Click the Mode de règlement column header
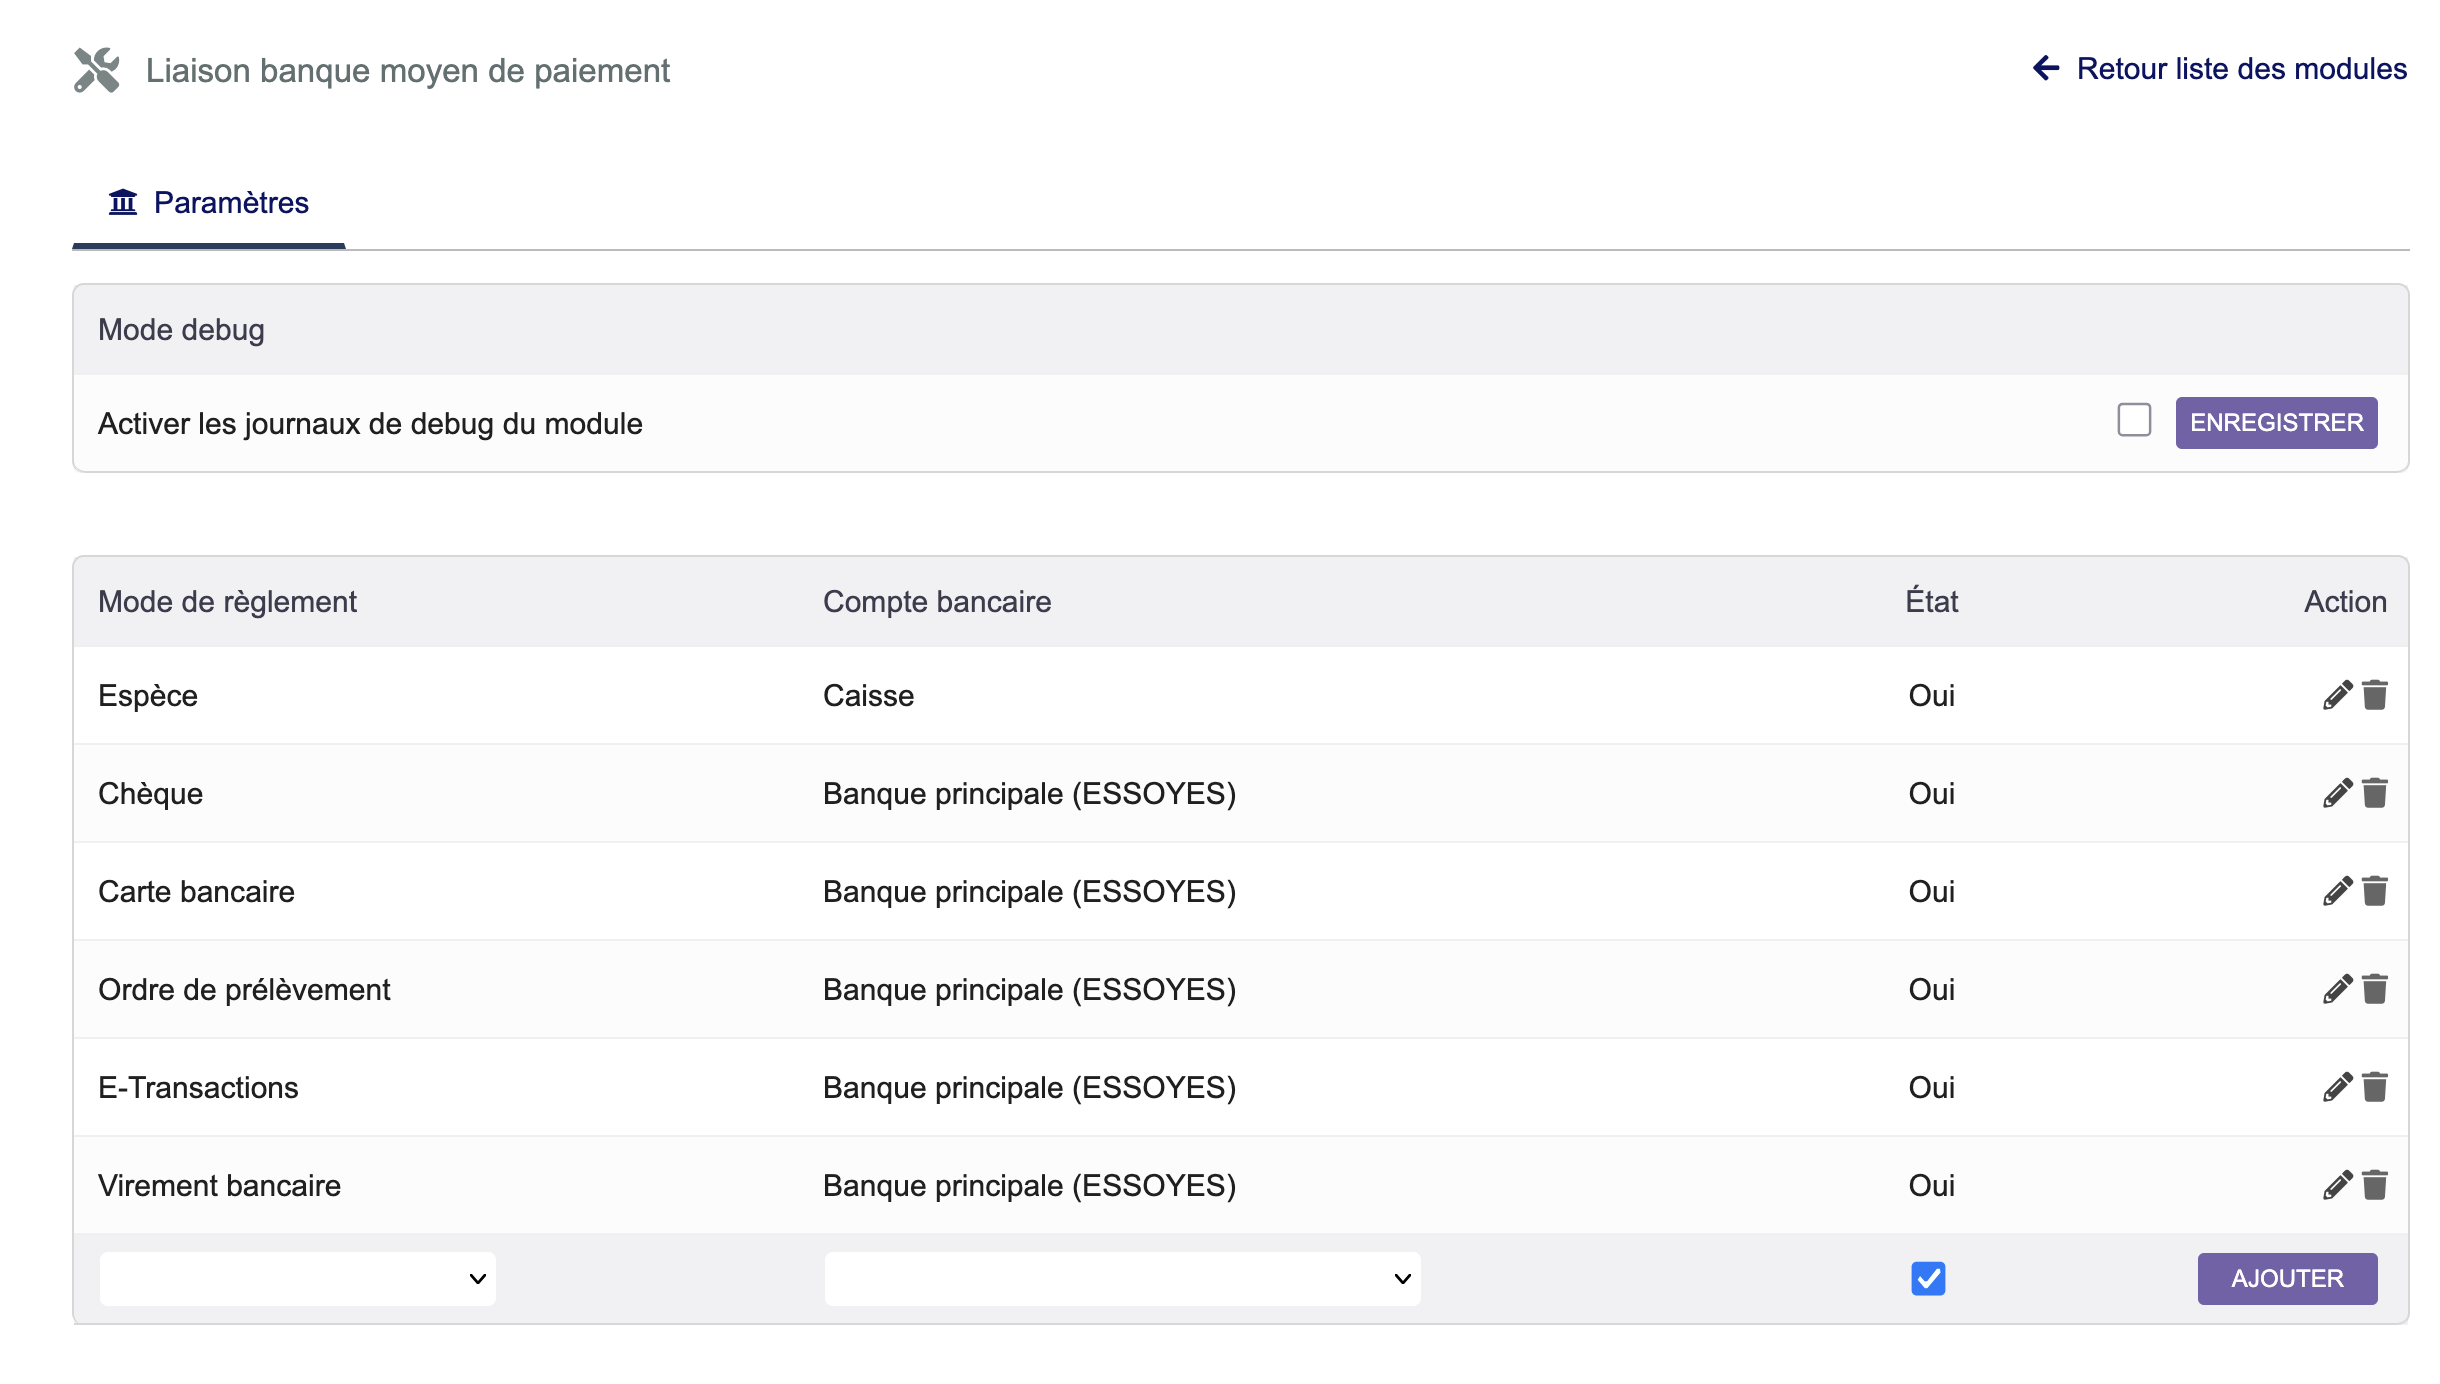The image size is (2440, 1384). coord(227,602)
